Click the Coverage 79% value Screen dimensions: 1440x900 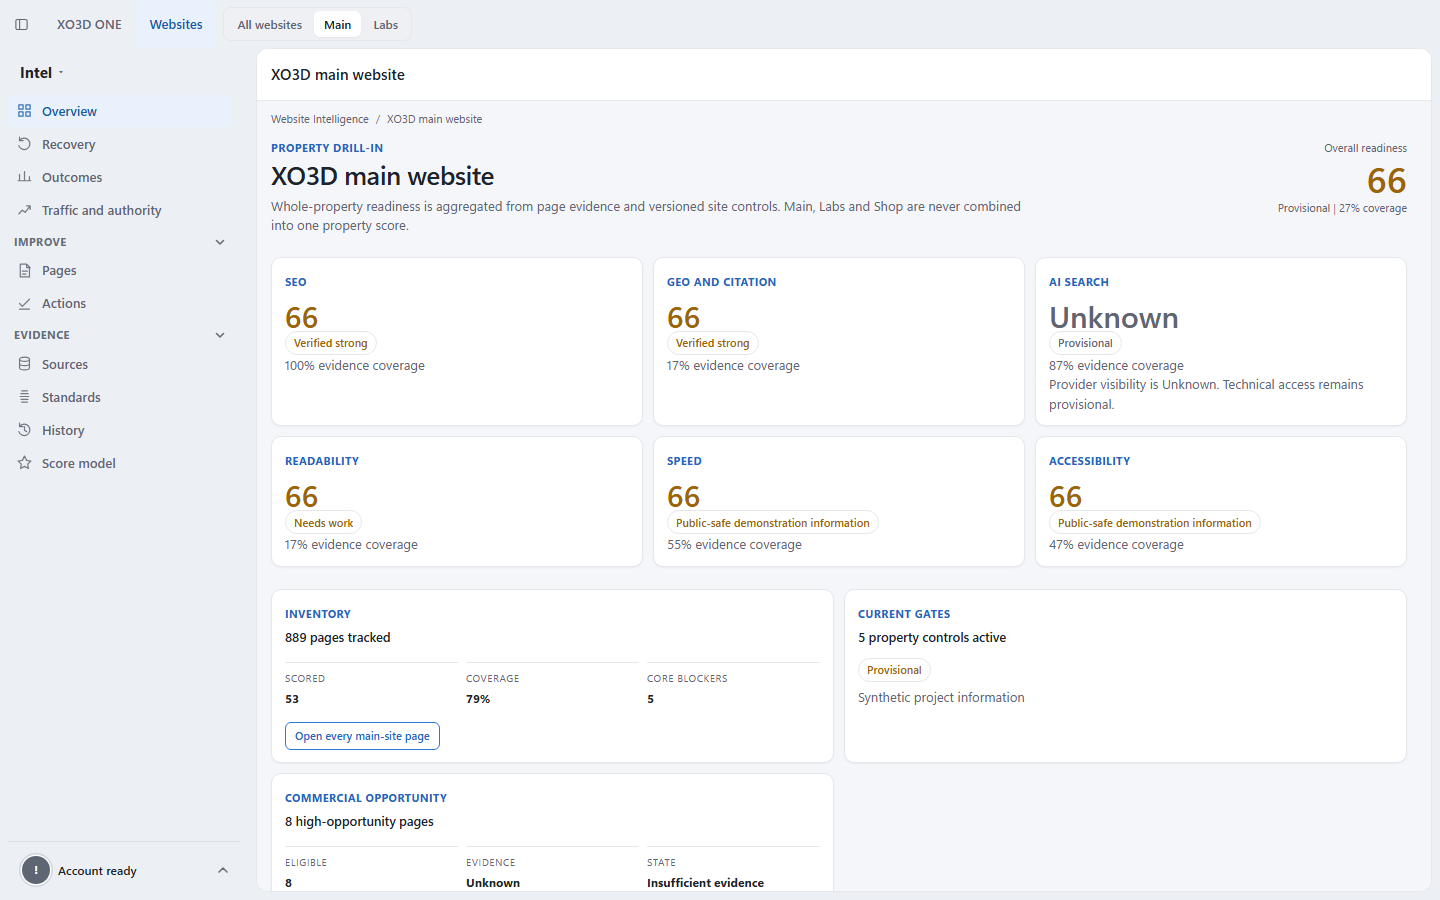pos(478,699)
